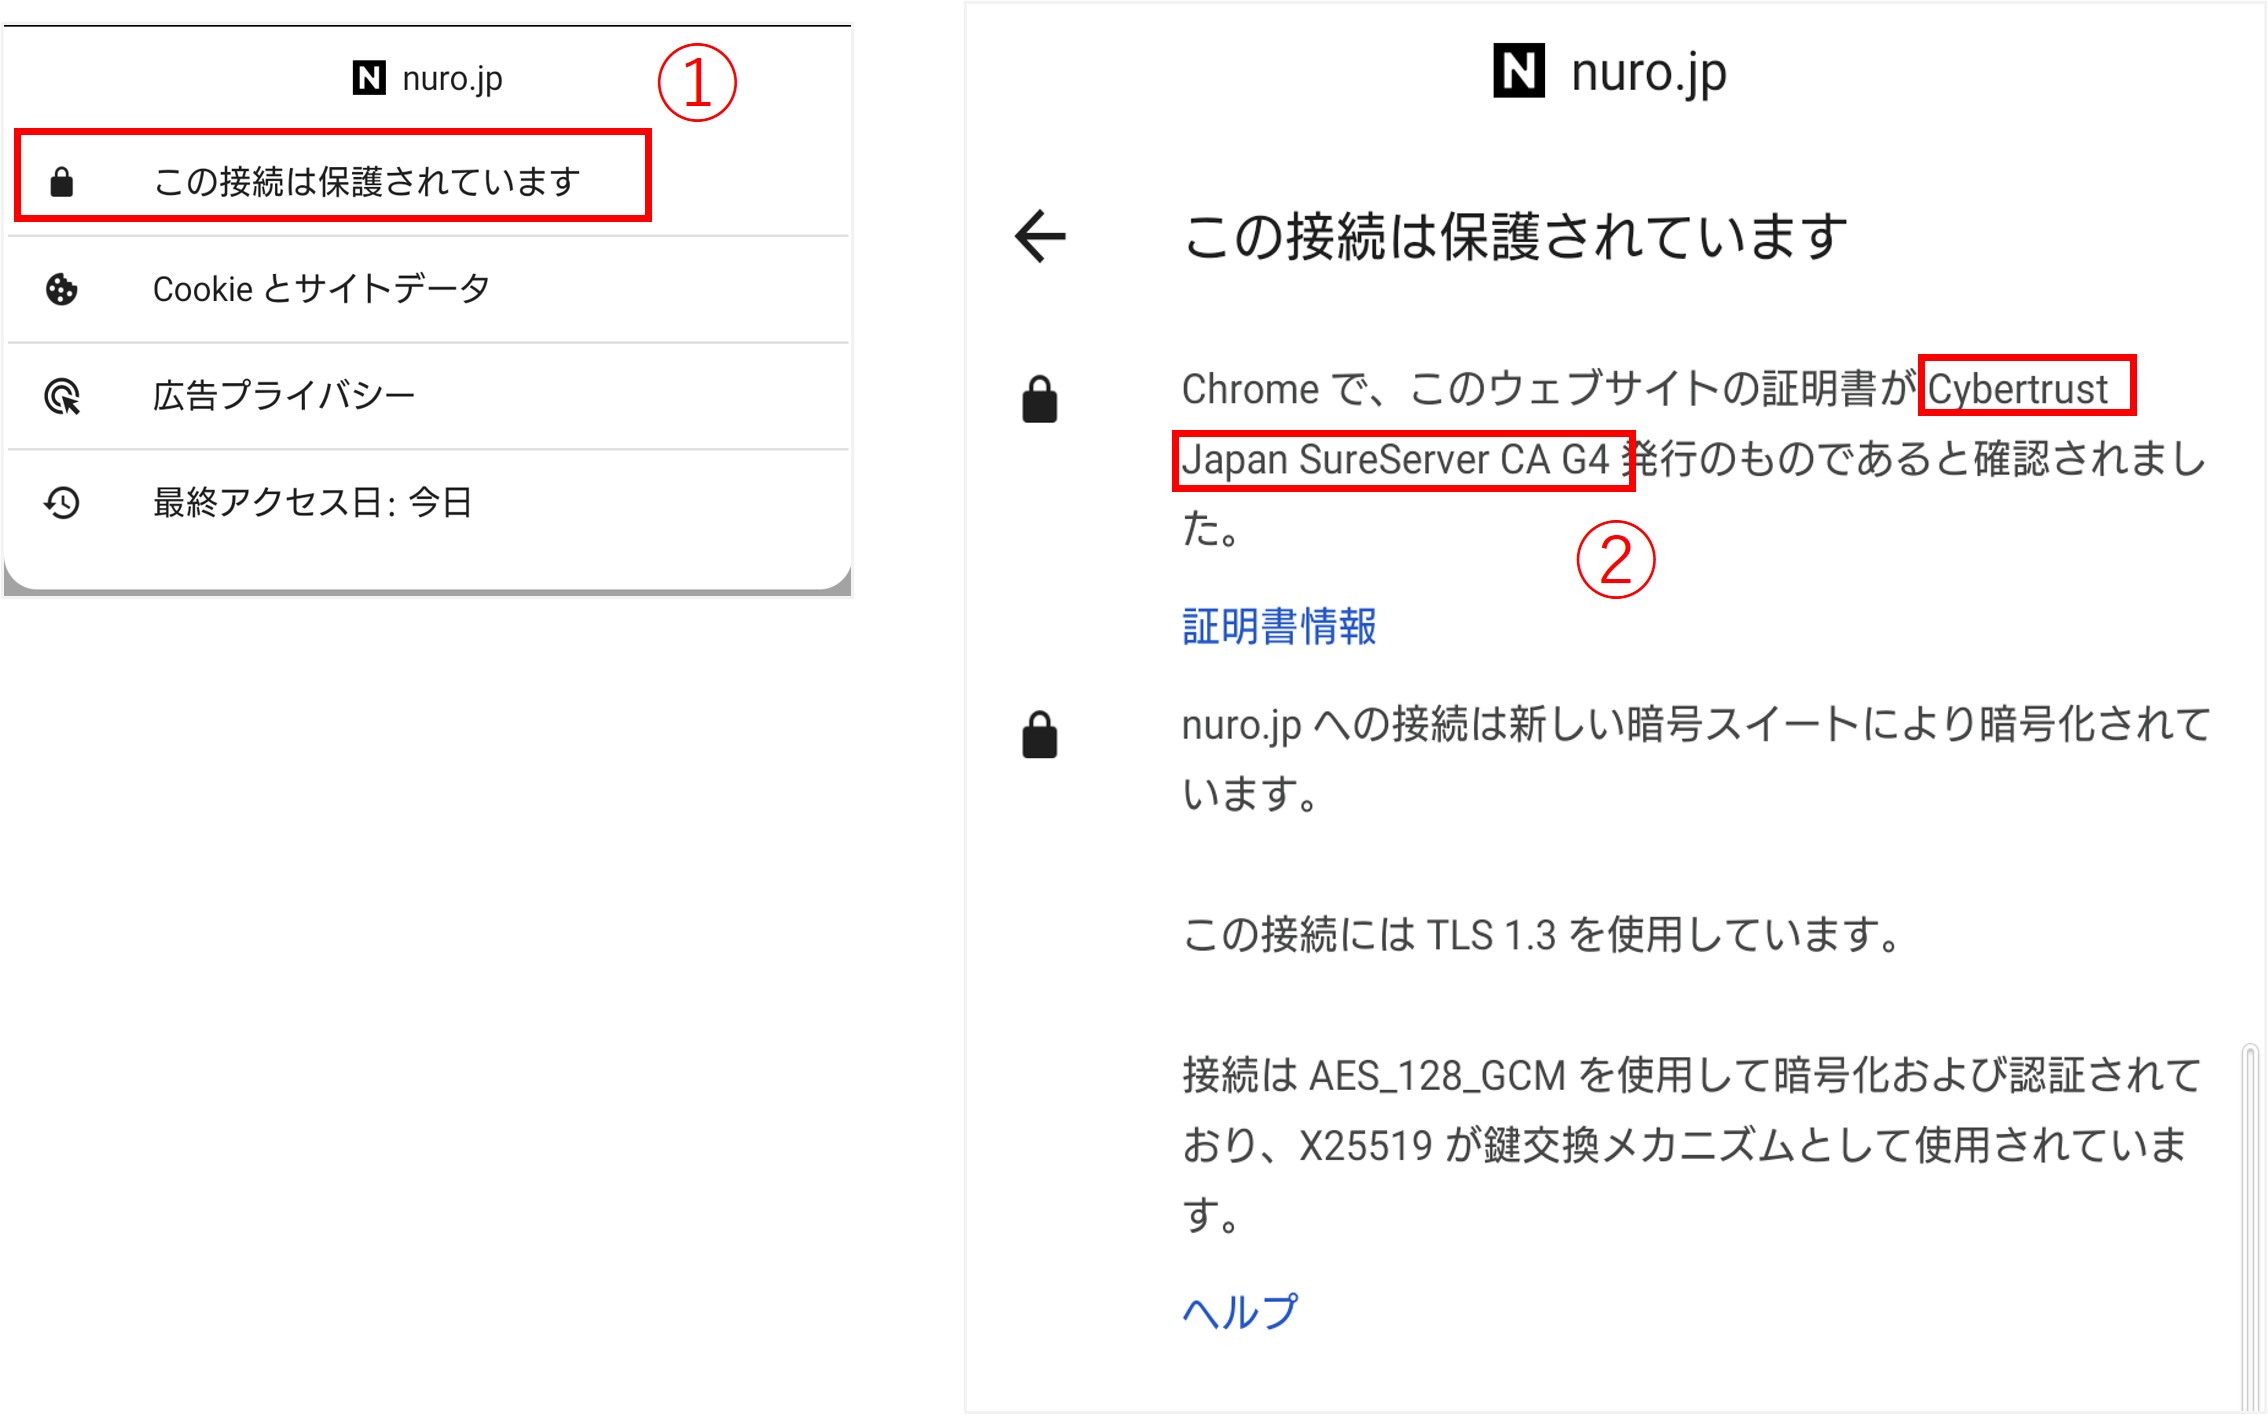Click lock icon beside certificate text
This screenshot has width=2268, height=1415.
[1039, 400]
